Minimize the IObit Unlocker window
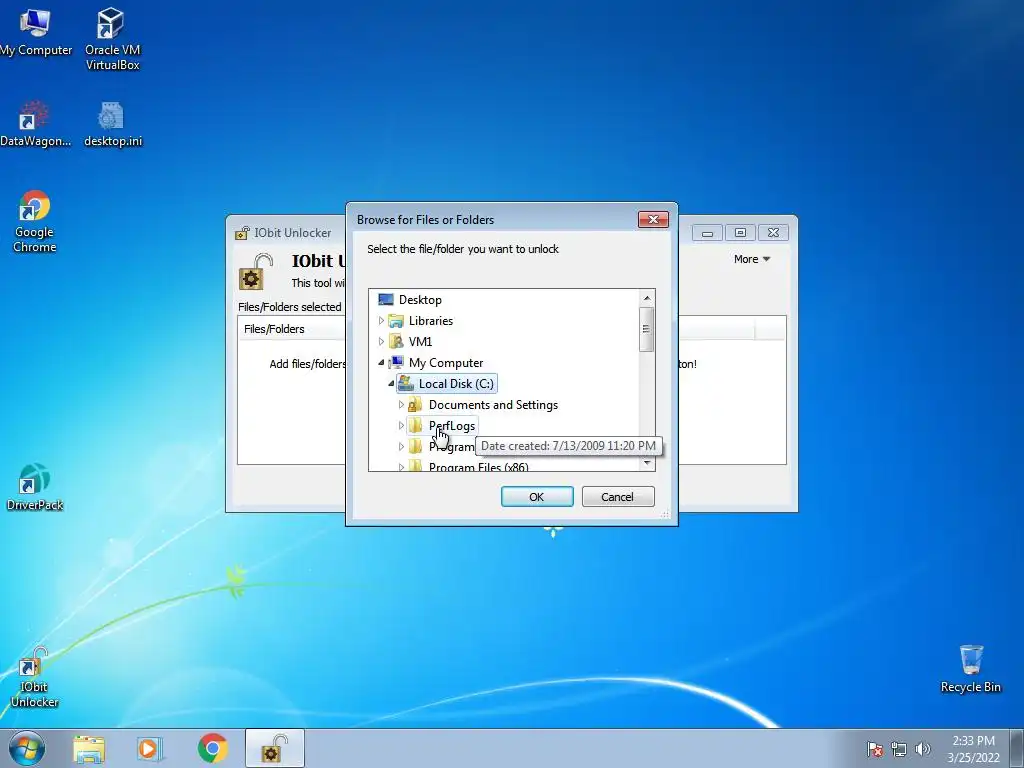 coord(707,233)
